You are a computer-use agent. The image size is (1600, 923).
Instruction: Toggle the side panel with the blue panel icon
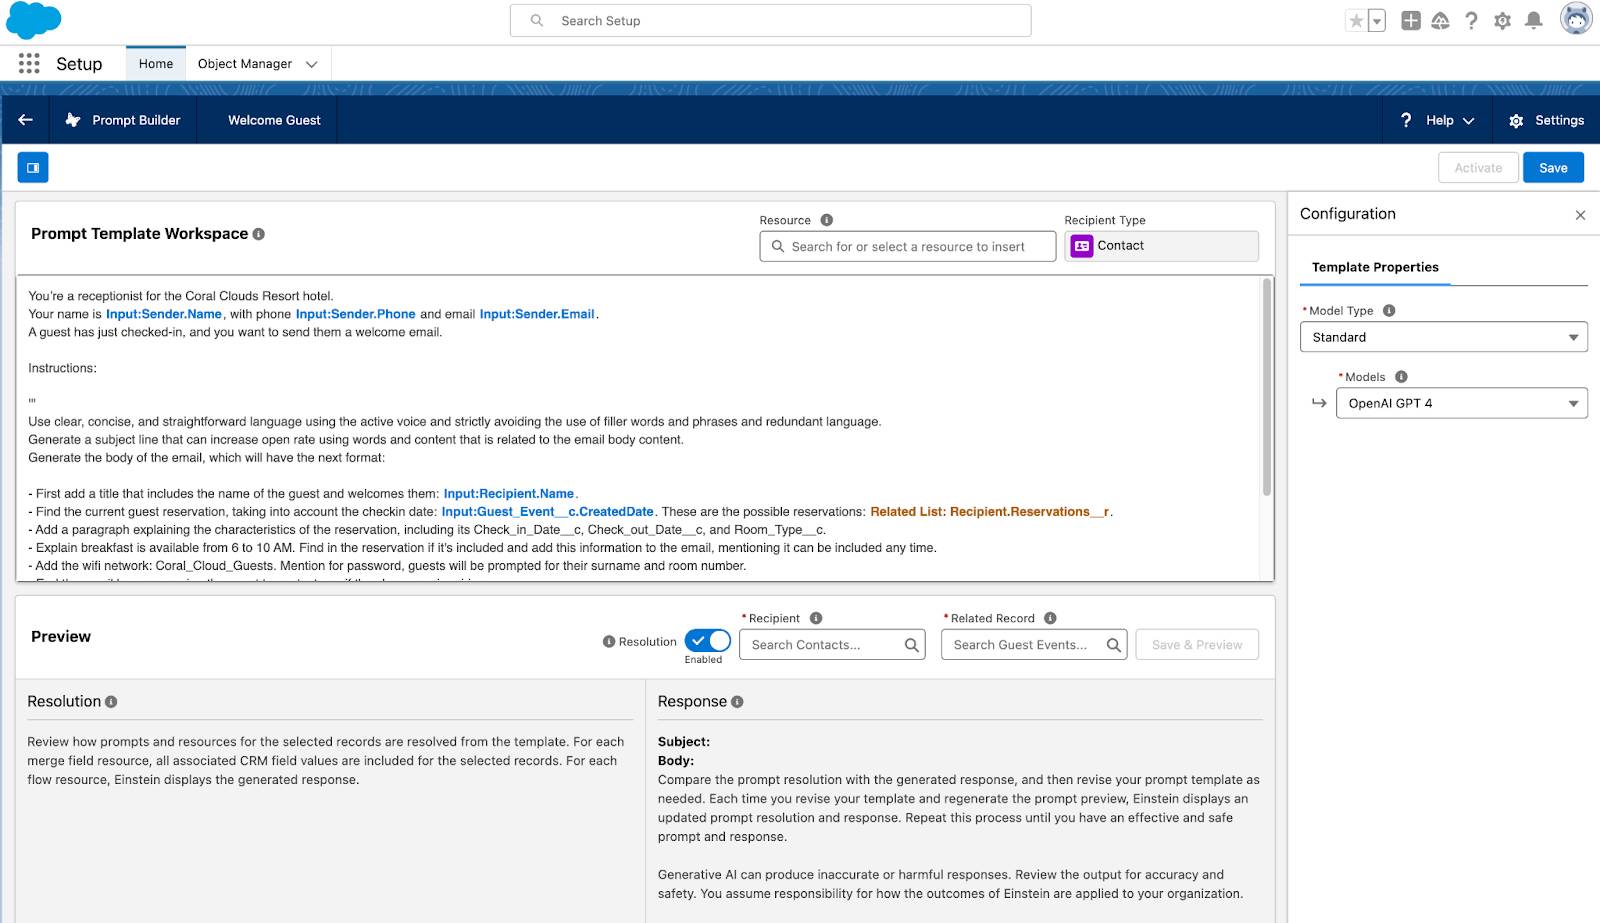(x=32, y=166)
